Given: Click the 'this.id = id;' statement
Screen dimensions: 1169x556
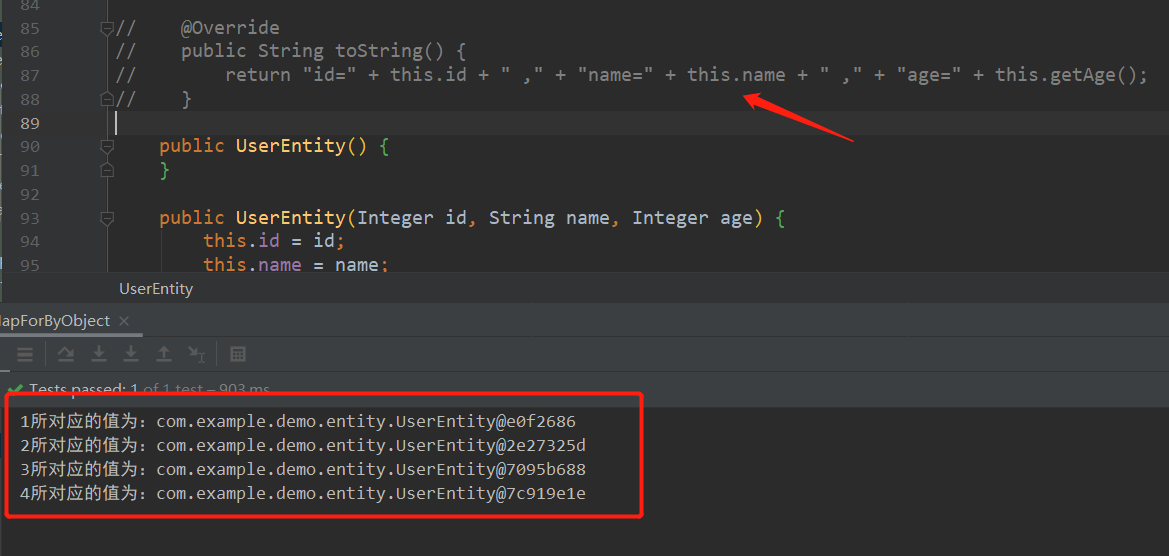Looking at the screenshot, I should 274,241.
